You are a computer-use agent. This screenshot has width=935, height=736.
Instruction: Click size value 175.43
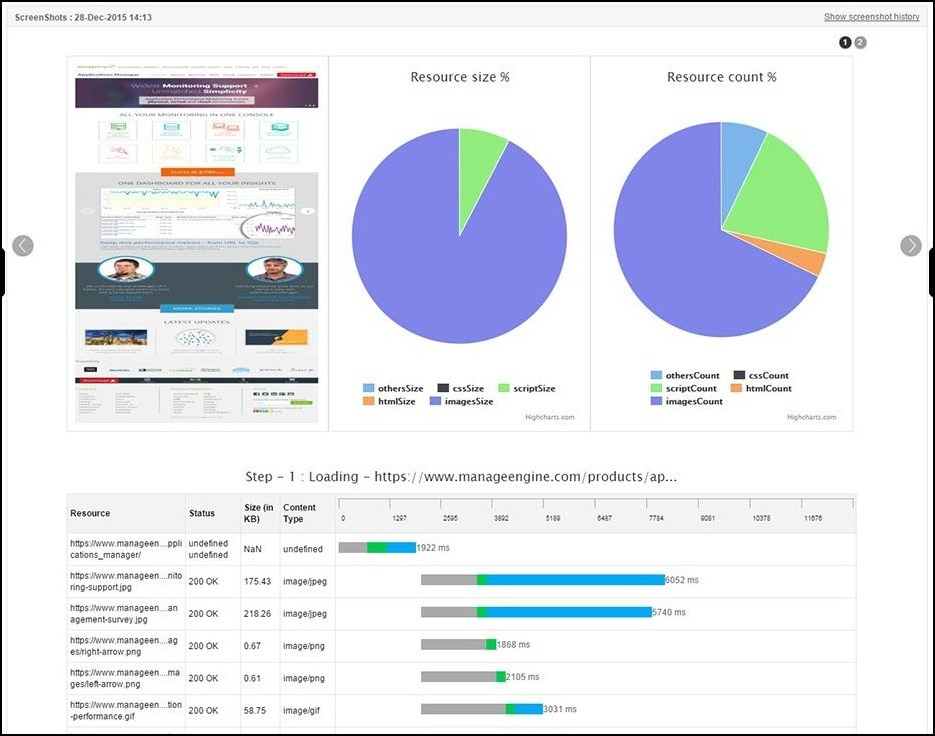tap(257, 581)
